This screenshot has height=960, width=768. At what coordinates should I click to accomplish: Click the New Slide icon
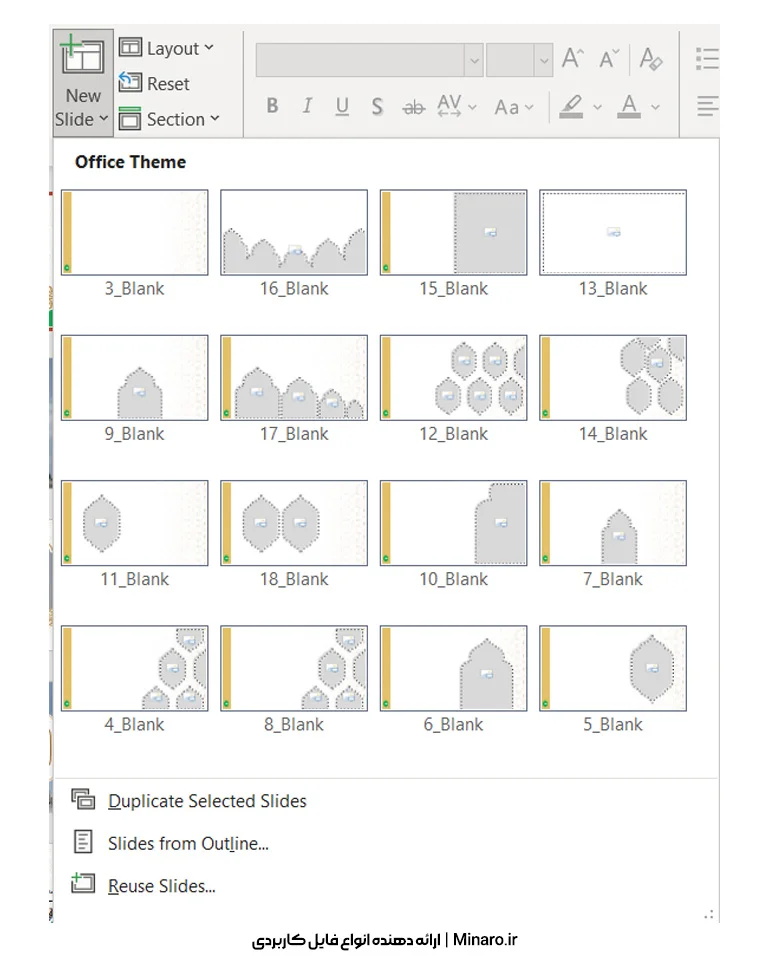(x=83, y=59)
